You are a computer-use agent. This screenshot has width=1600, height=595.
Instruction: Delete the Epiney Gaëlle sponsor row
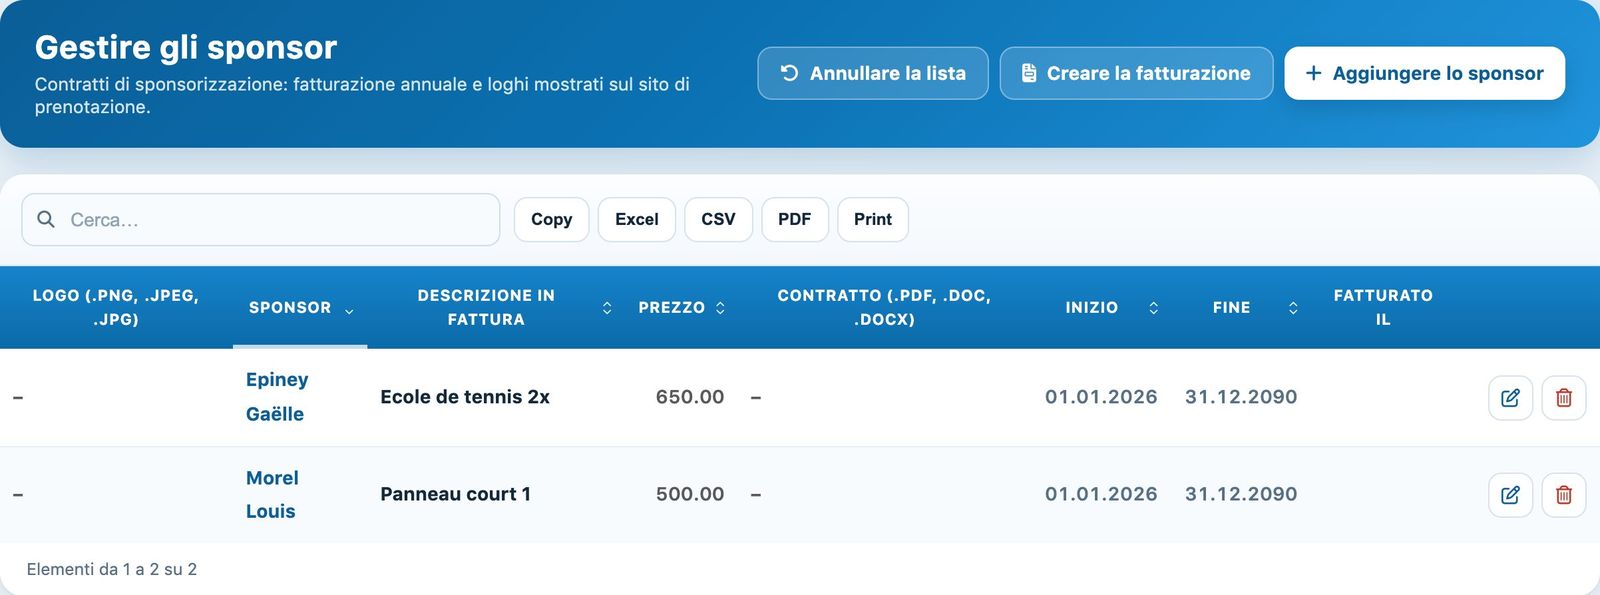[x=1564, y=398]
